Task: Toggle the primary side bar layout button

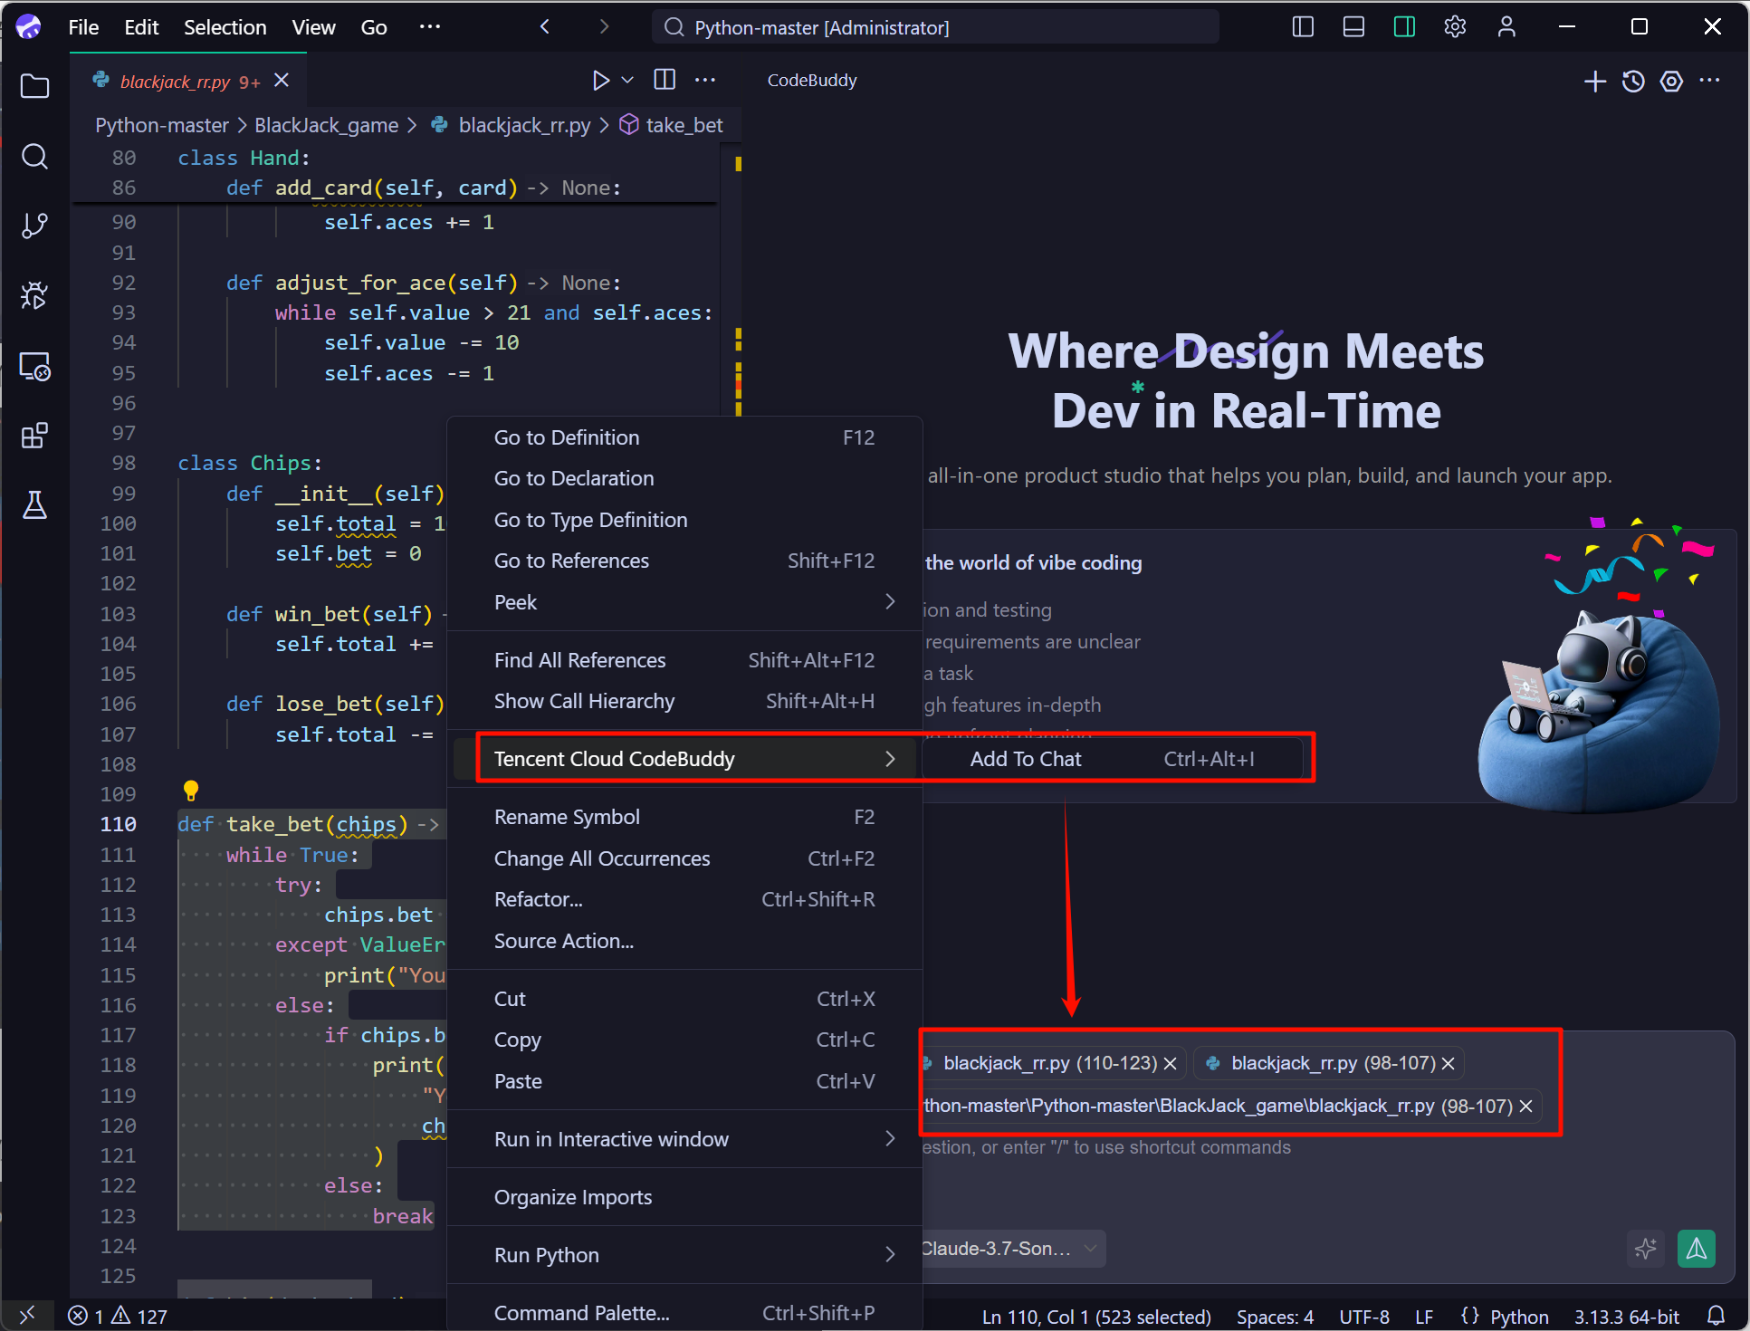Action: click(1303, 27)
